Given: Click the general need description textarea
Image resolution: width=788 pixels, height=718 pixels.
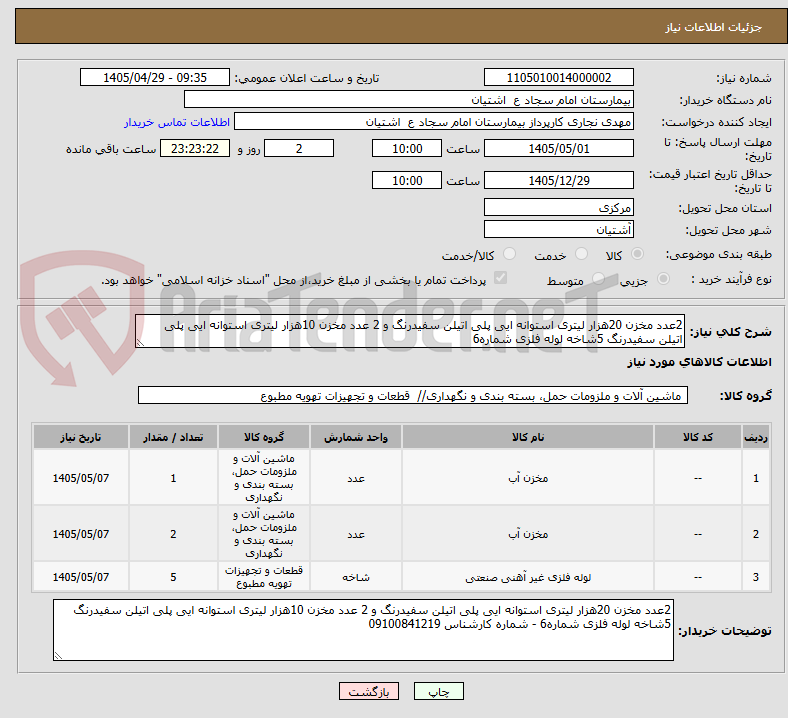Looking at the screenshot, I should tap(410, 332).
